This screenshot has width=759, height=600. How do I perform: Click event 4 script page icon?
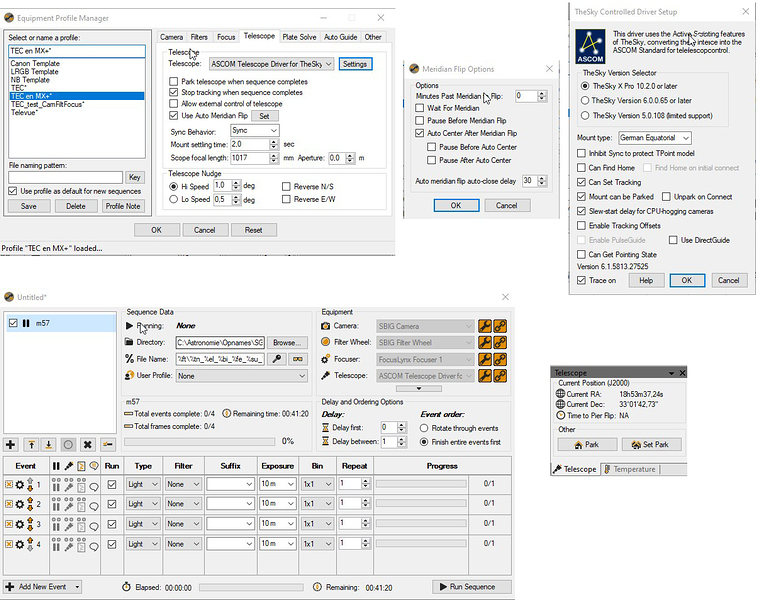click(81, 544)
